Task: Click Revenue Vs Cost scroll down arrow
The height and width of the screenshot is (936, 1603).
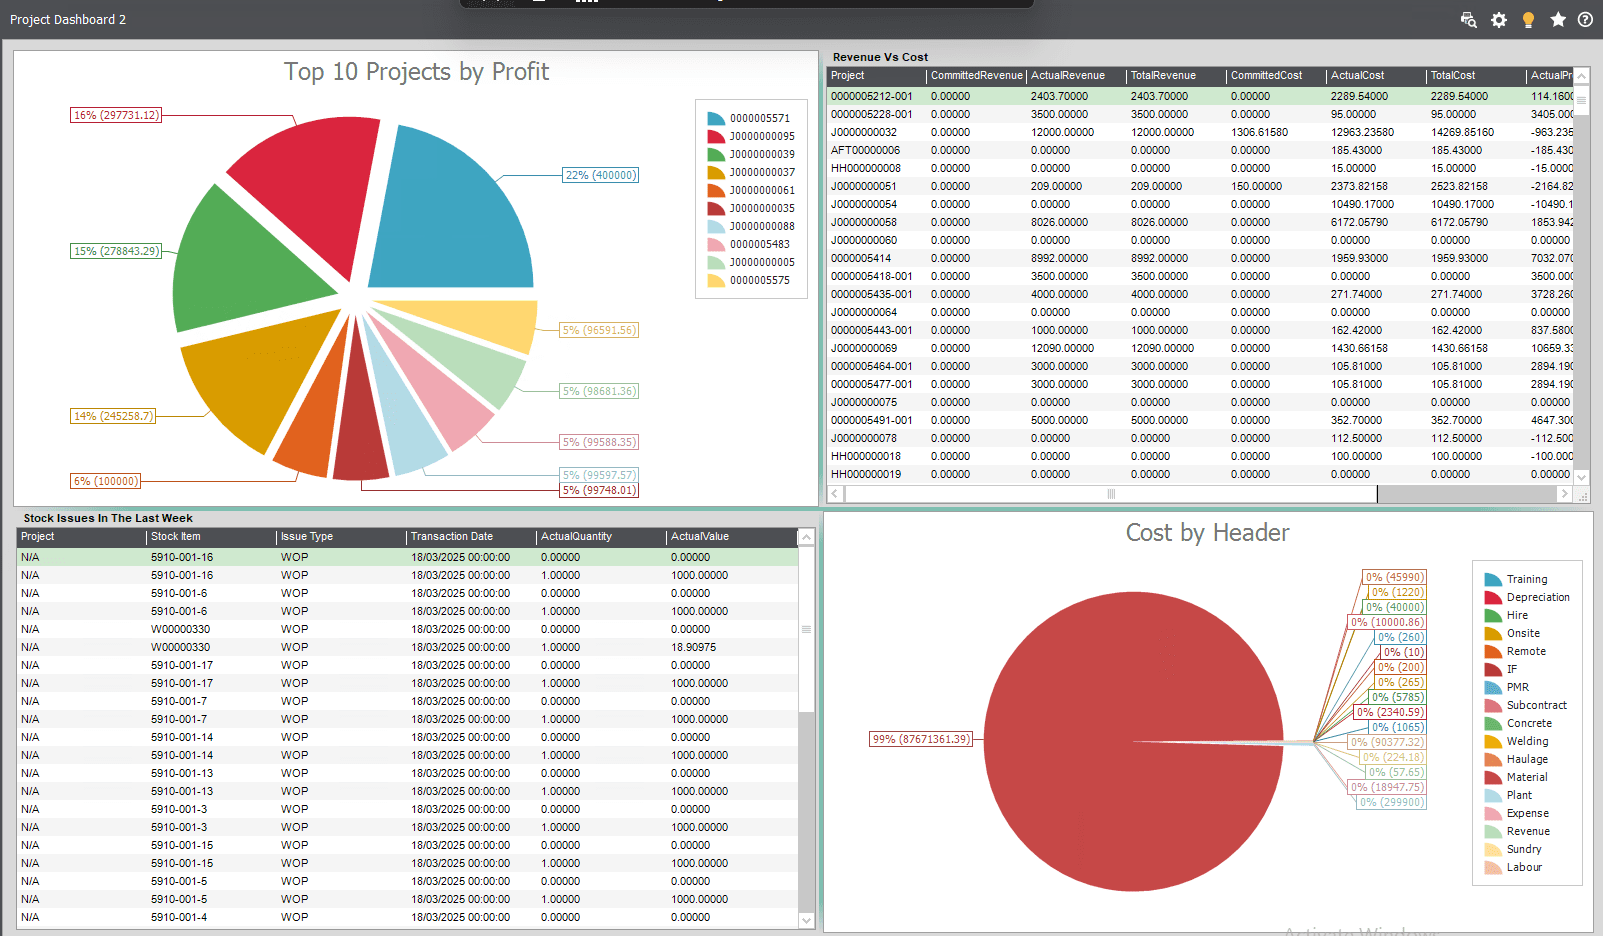Action: pyautogui.click(x=1582, y=478)
